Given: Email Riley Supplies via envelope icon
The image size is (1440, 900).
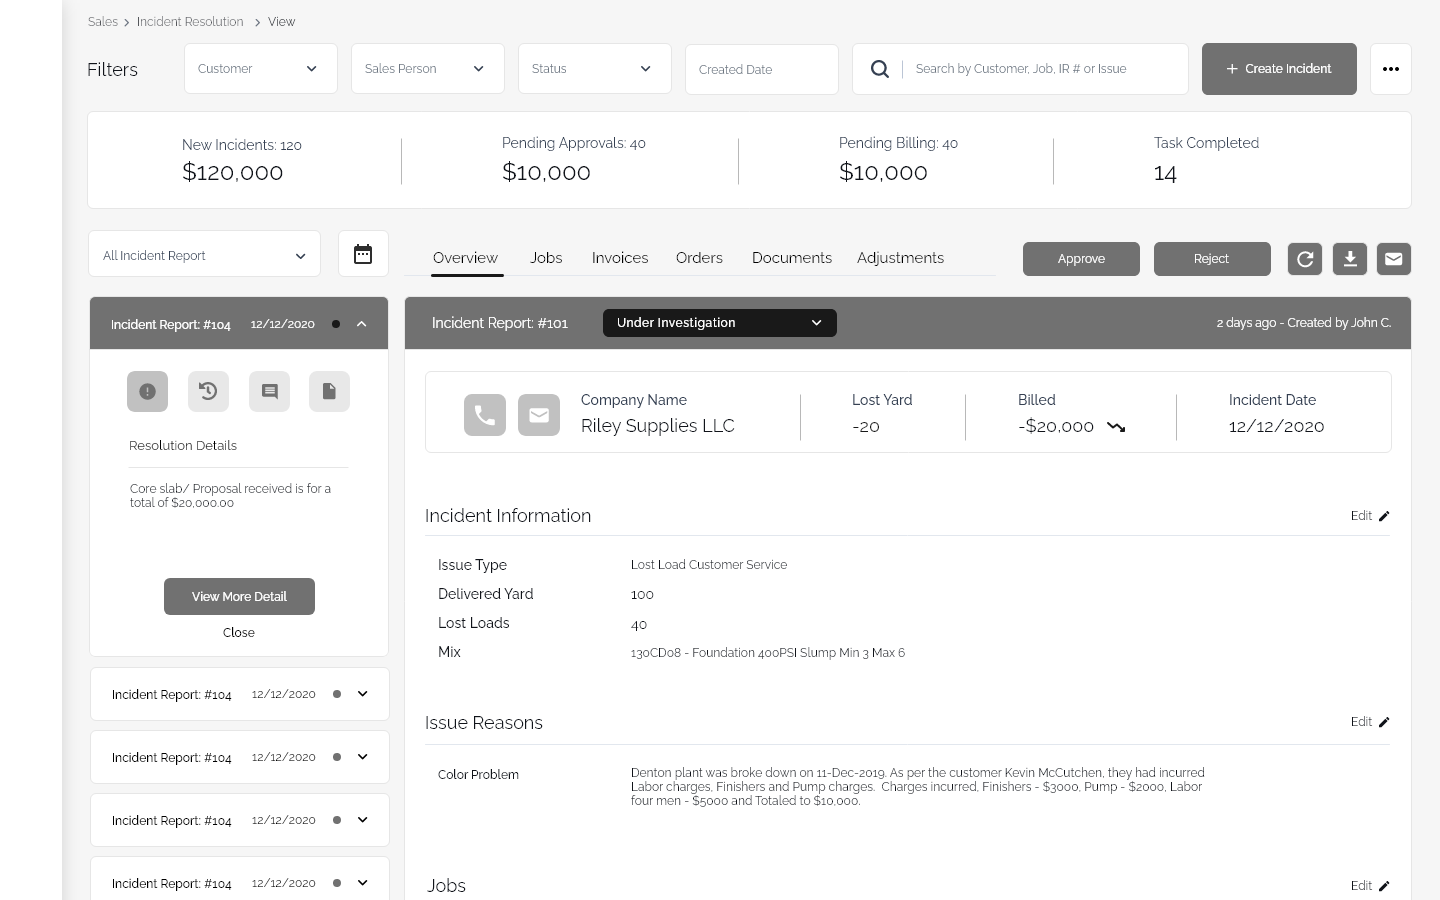Looking at the screenshot, I should 539,415.
